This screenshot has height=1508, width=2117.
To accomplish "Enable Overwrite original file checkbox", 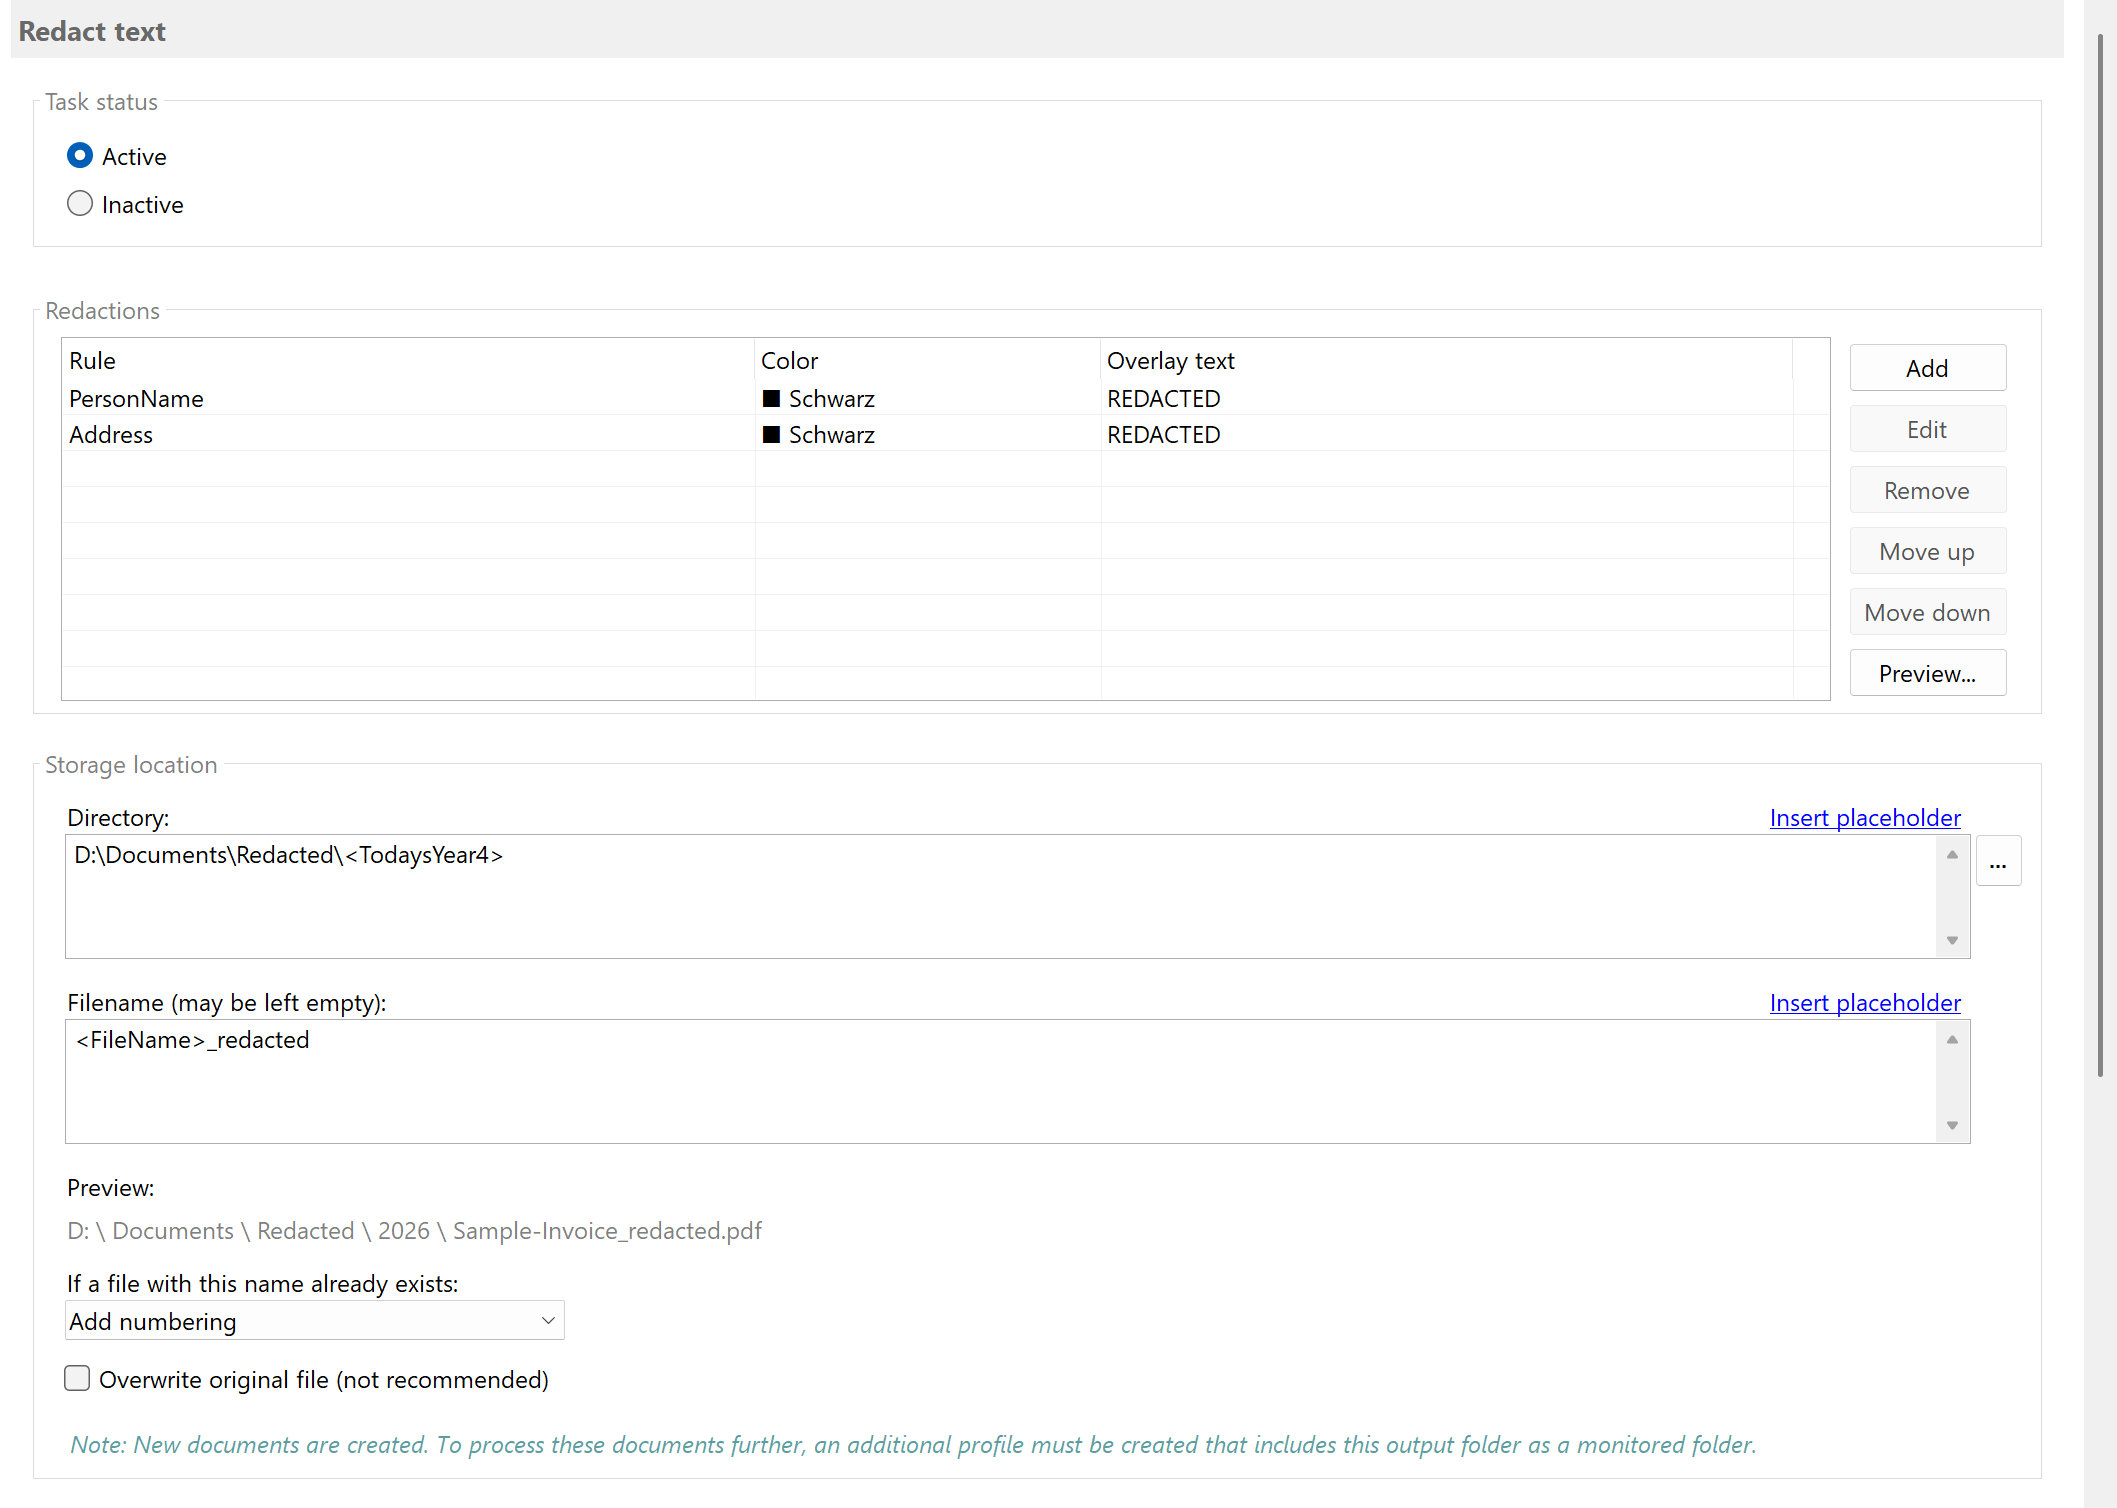I will click(77, 1379).
